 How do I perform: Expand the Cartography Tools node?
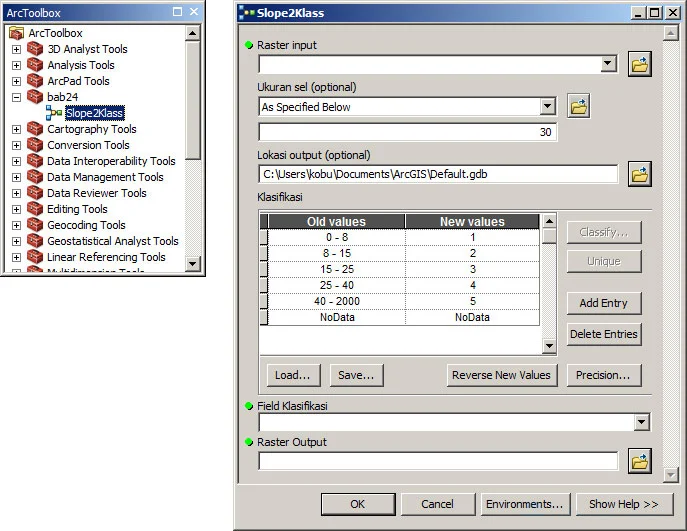(x=16, y=129)
